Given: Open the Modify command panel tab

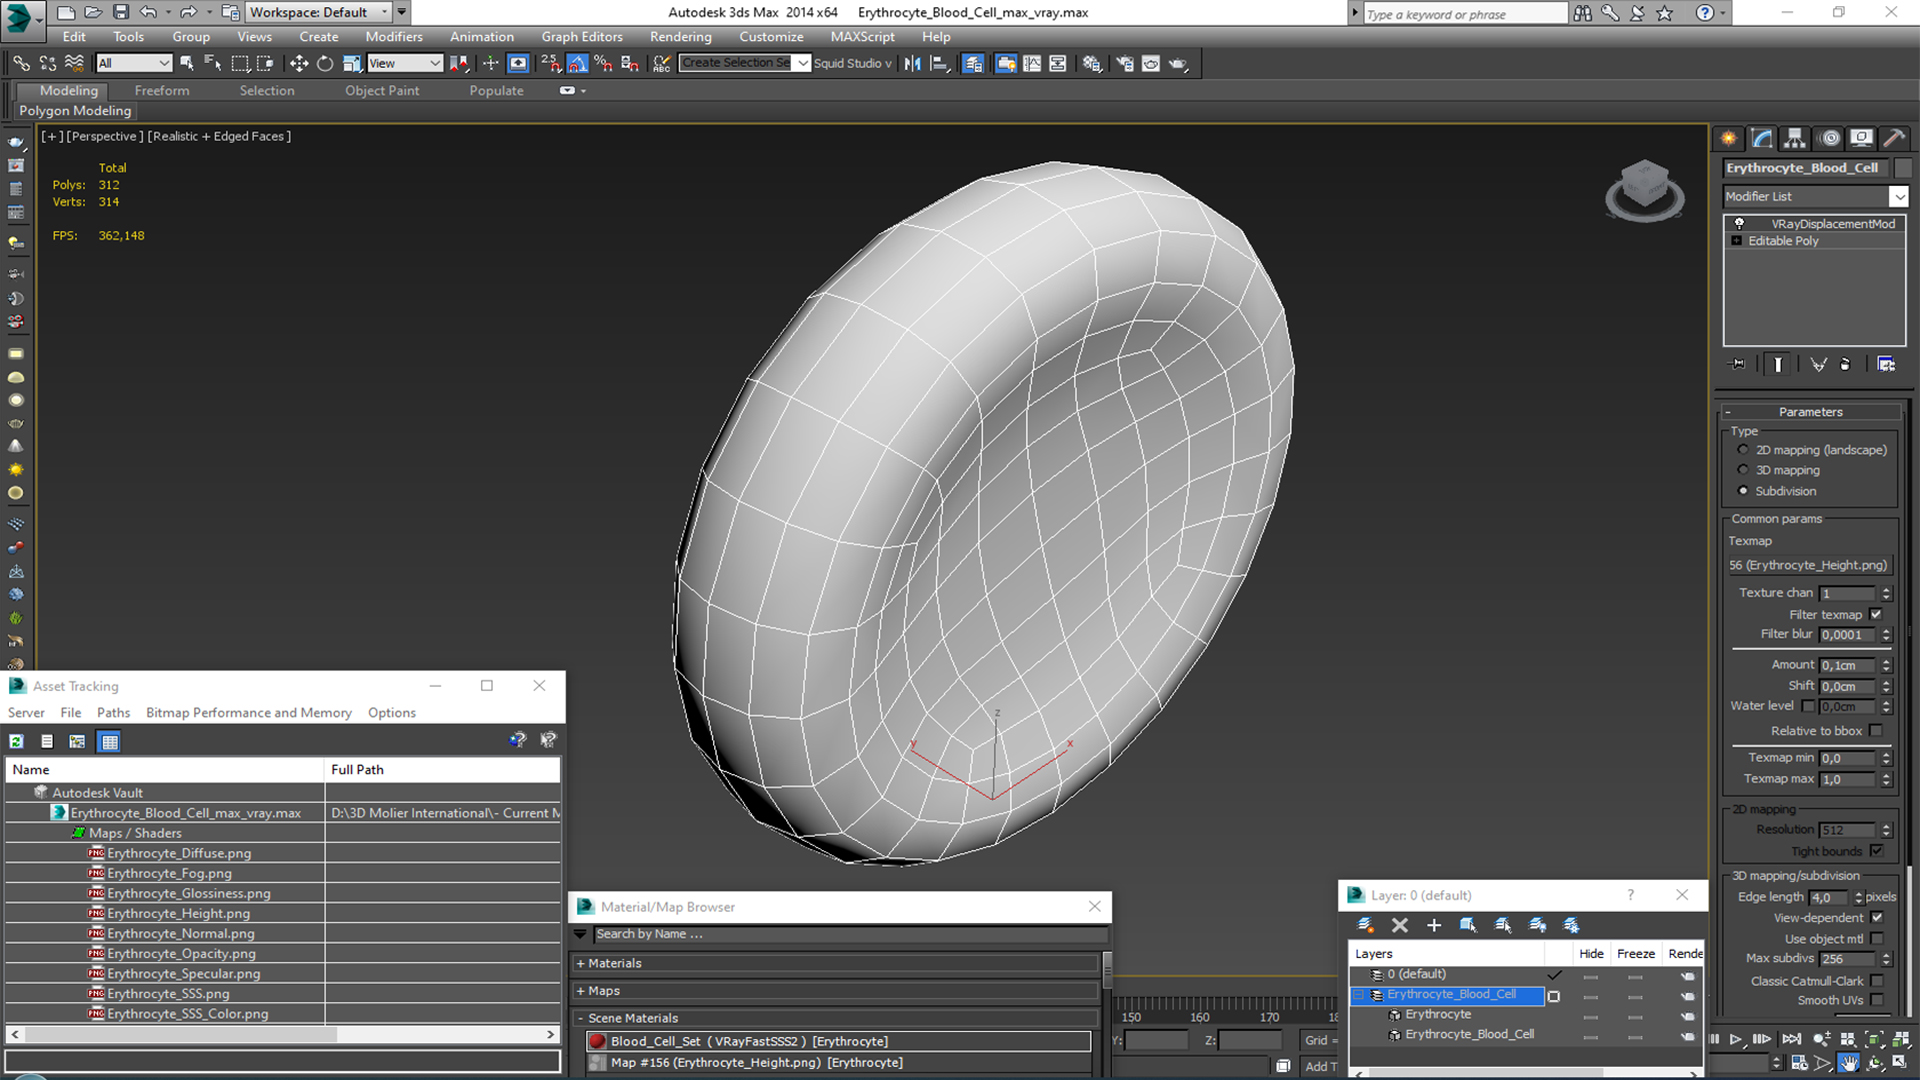Looking at the screenshot, I should (1762, 138).
